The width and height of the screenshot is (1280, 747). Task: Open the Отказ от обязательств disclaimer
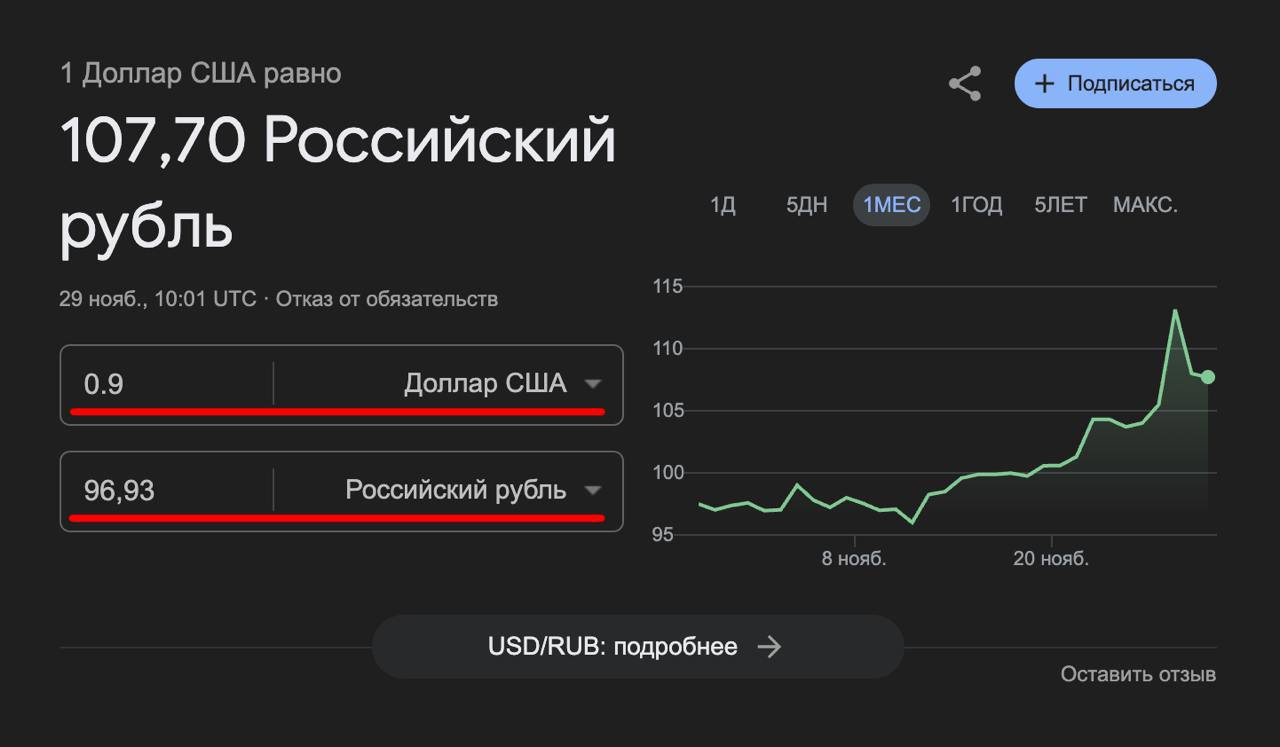click(x=386, y=299)
